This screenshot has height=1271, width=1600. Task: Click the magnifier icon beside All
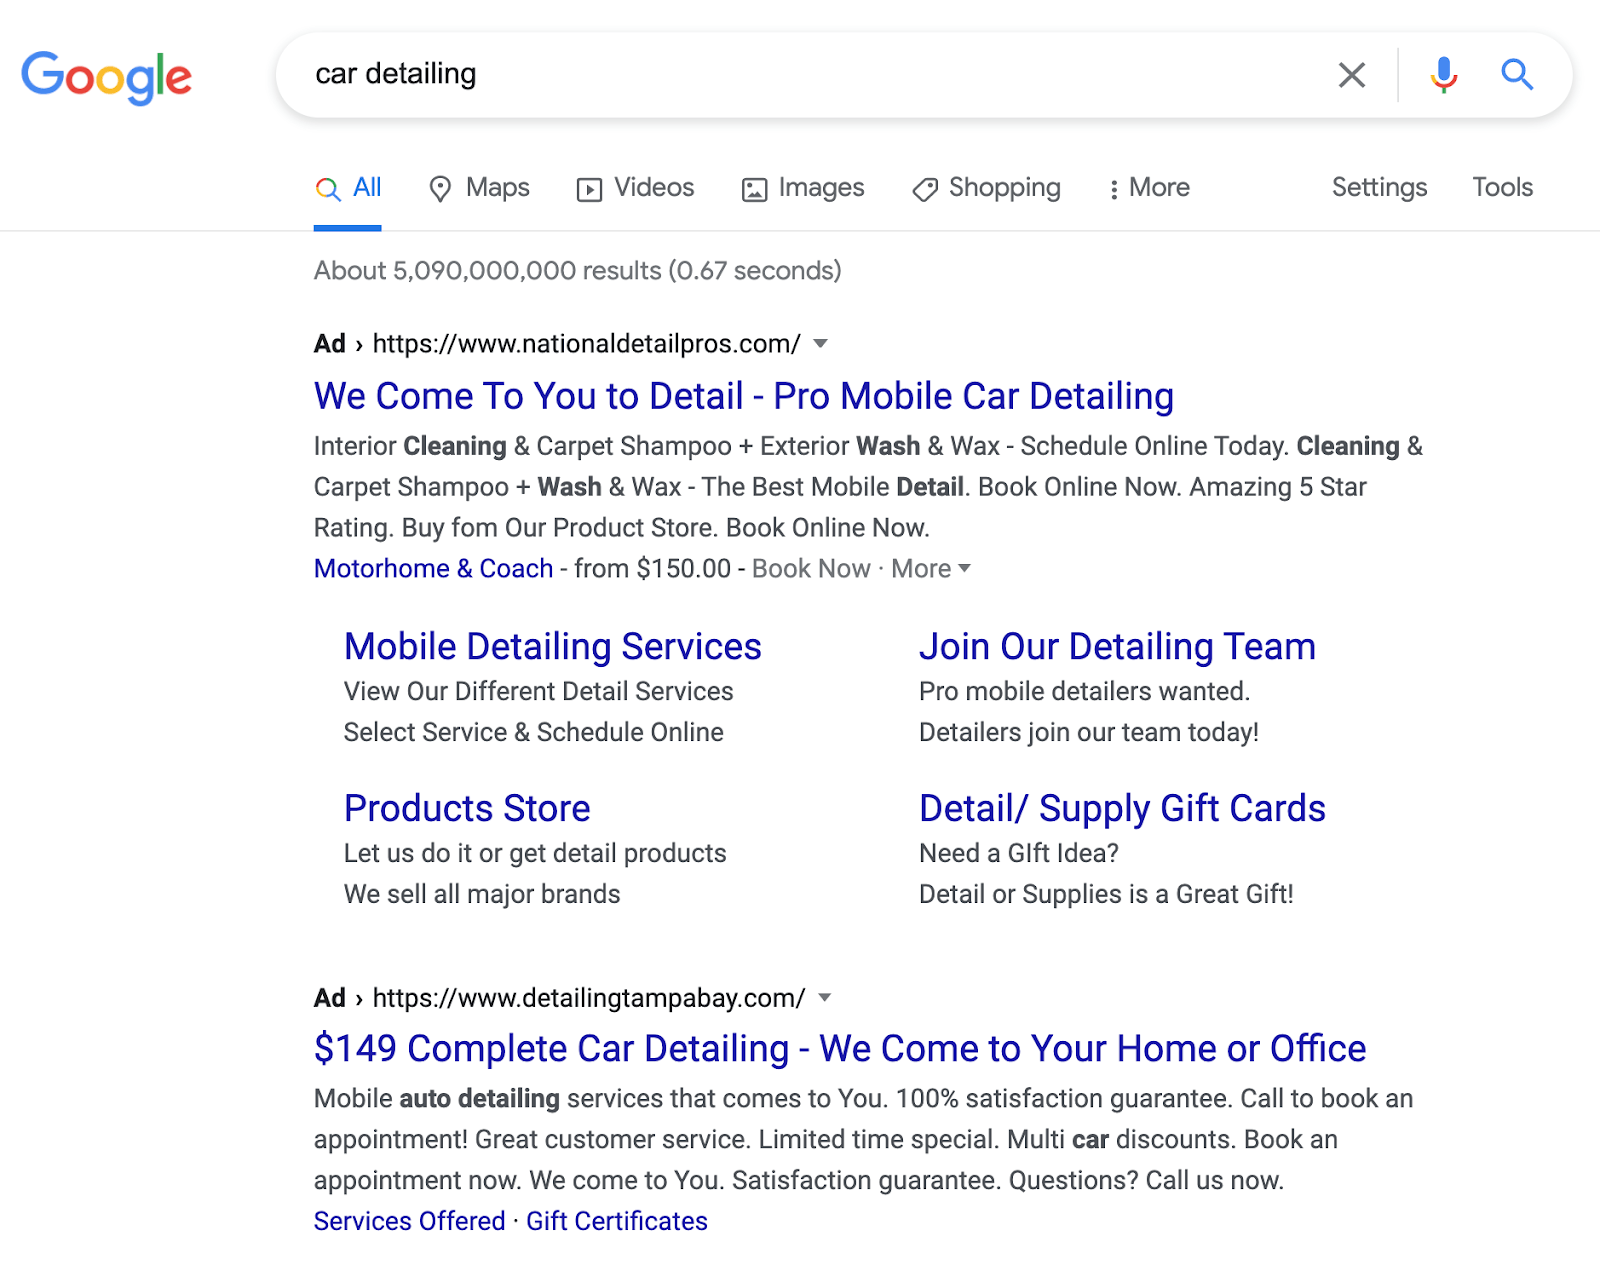pyautogui.click(x=328, y=189)
